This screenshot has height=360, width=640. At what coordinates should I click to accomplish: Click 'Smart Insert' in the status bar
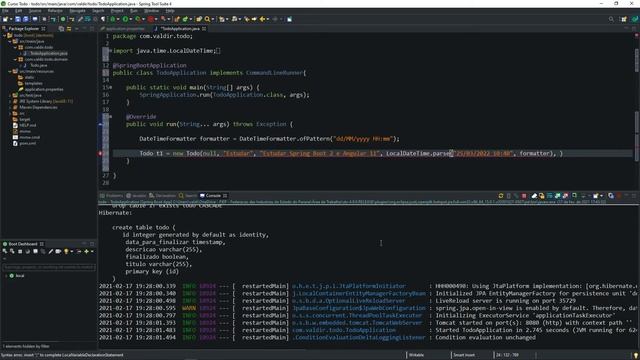464,355
